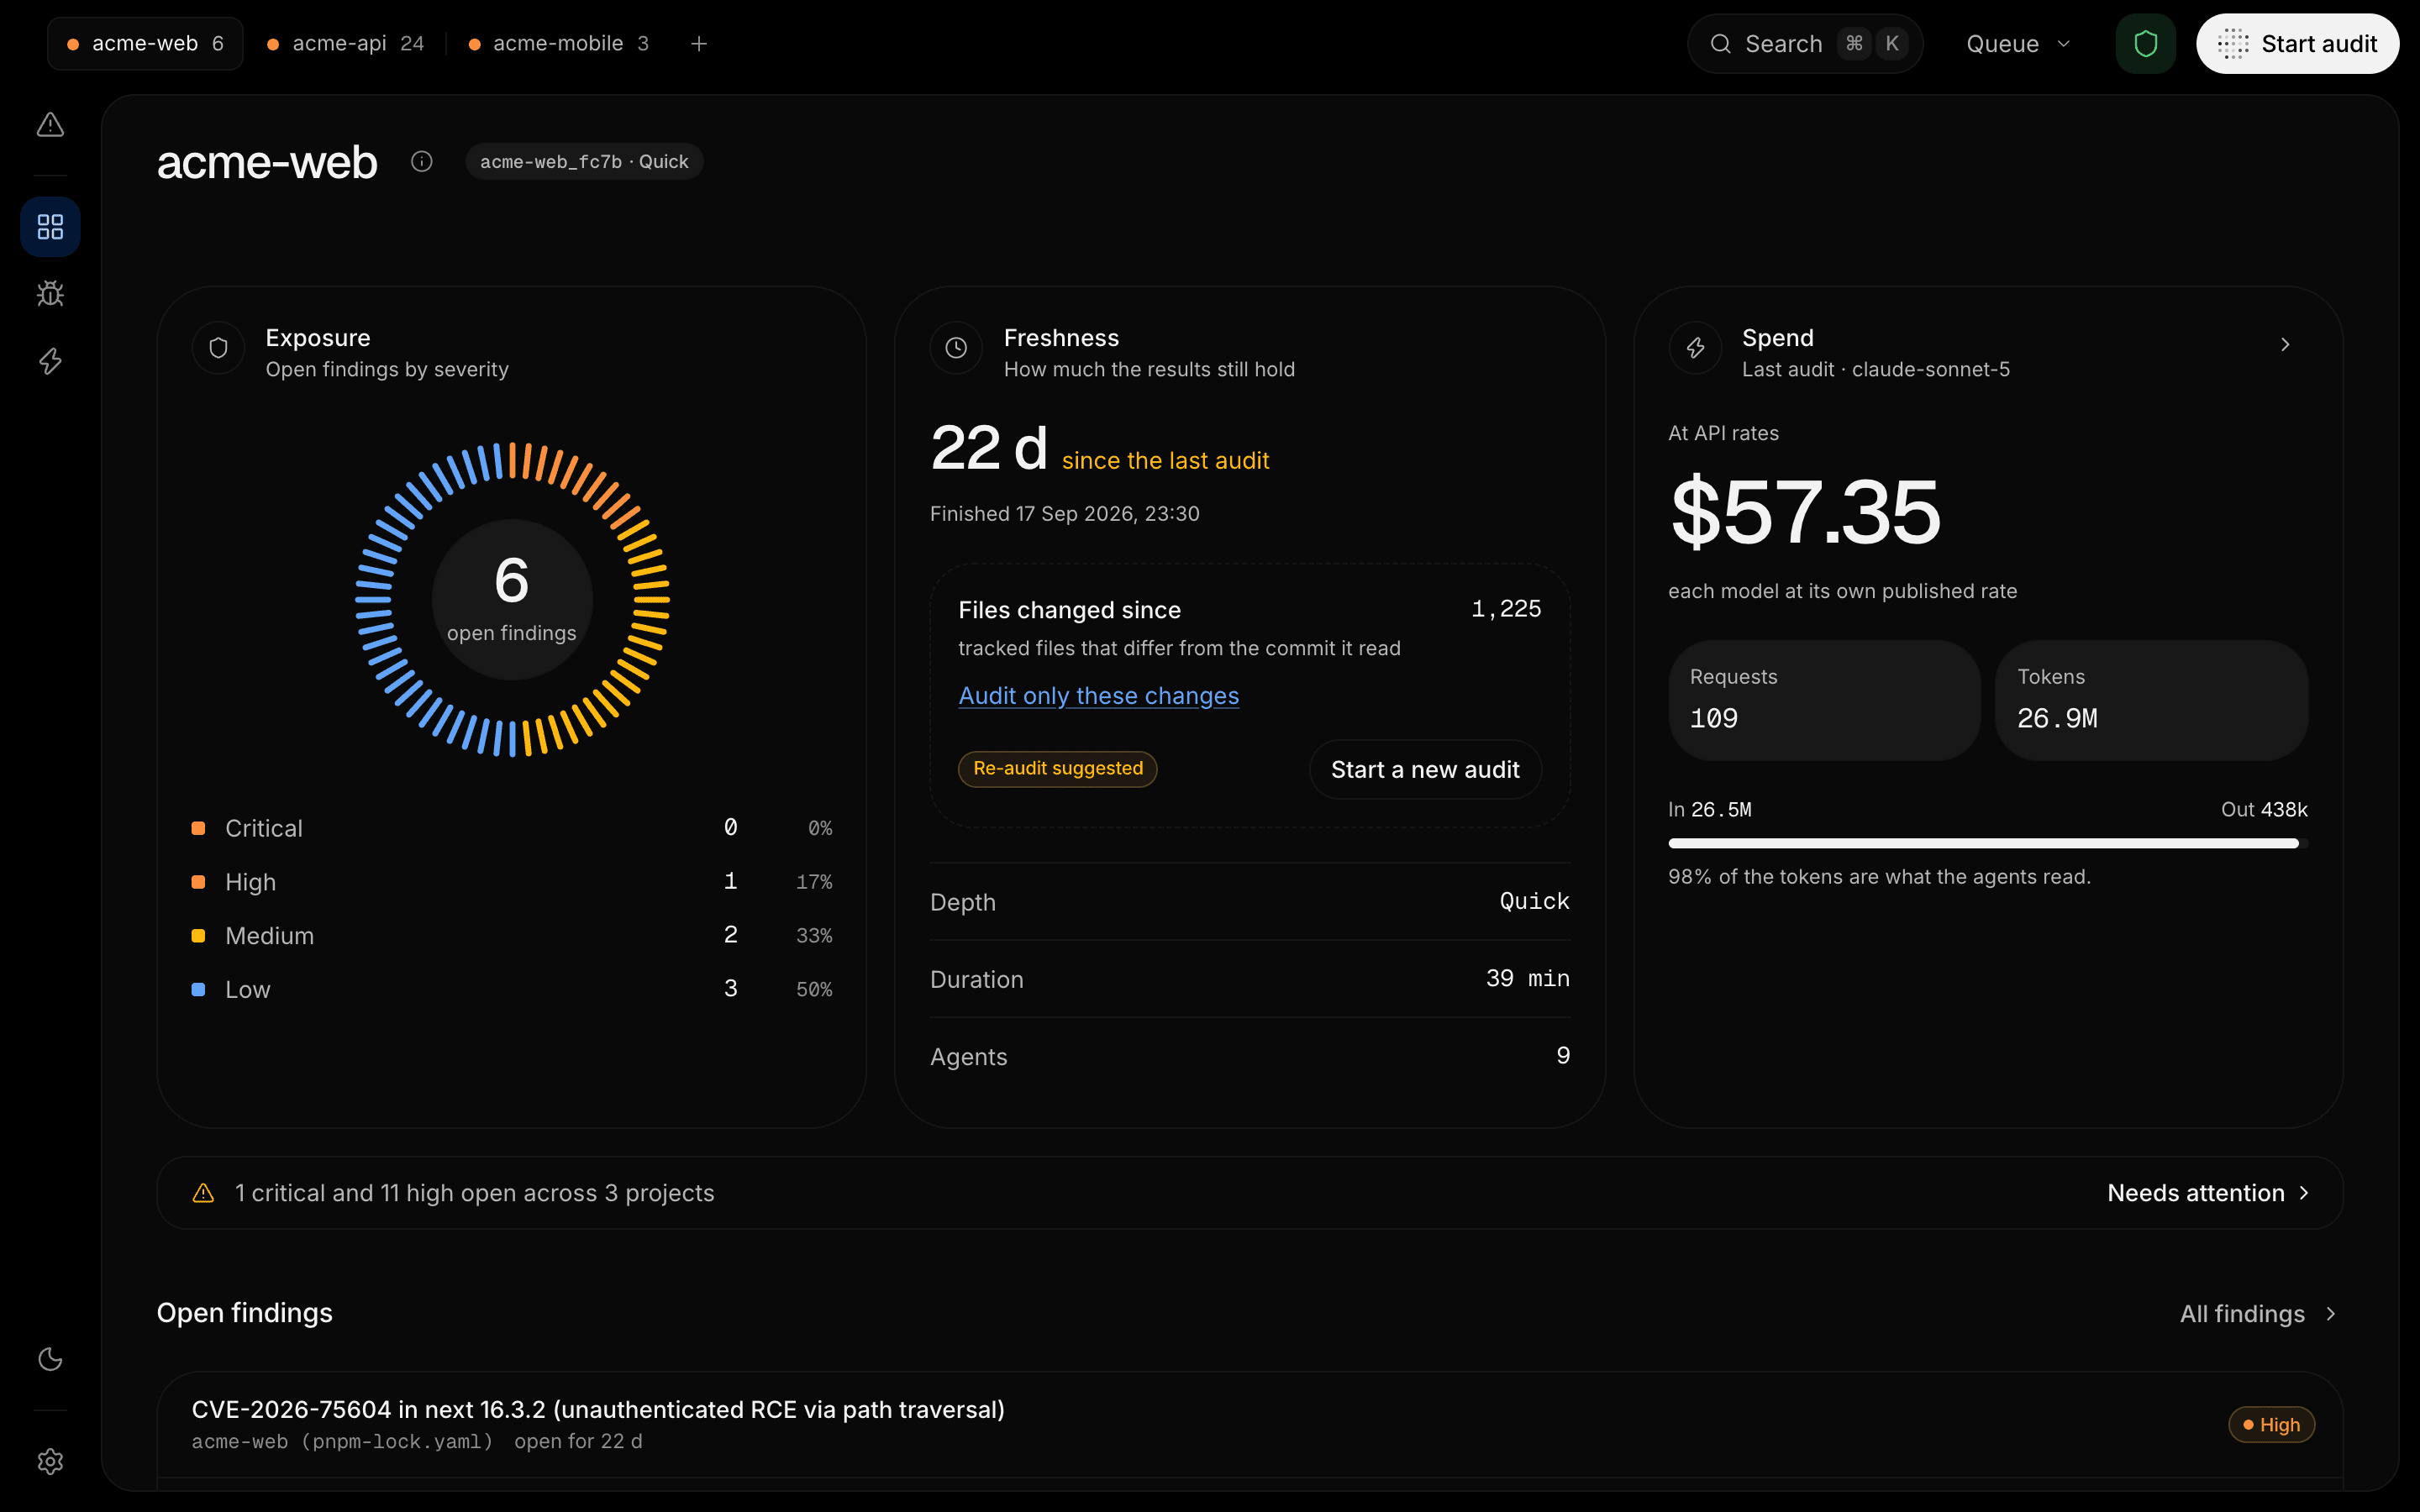Click the Depth Quick row

tap(1250, 902)
